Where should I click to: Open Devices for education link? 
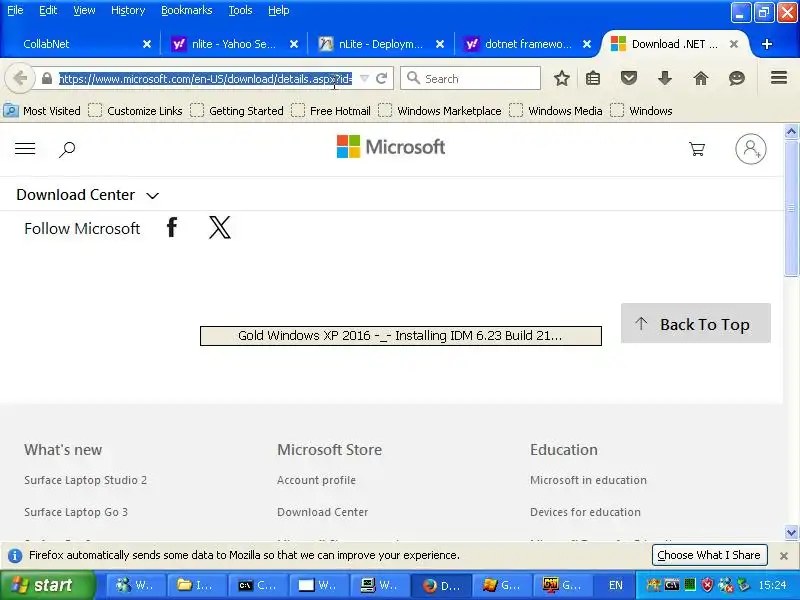[585, 512]
